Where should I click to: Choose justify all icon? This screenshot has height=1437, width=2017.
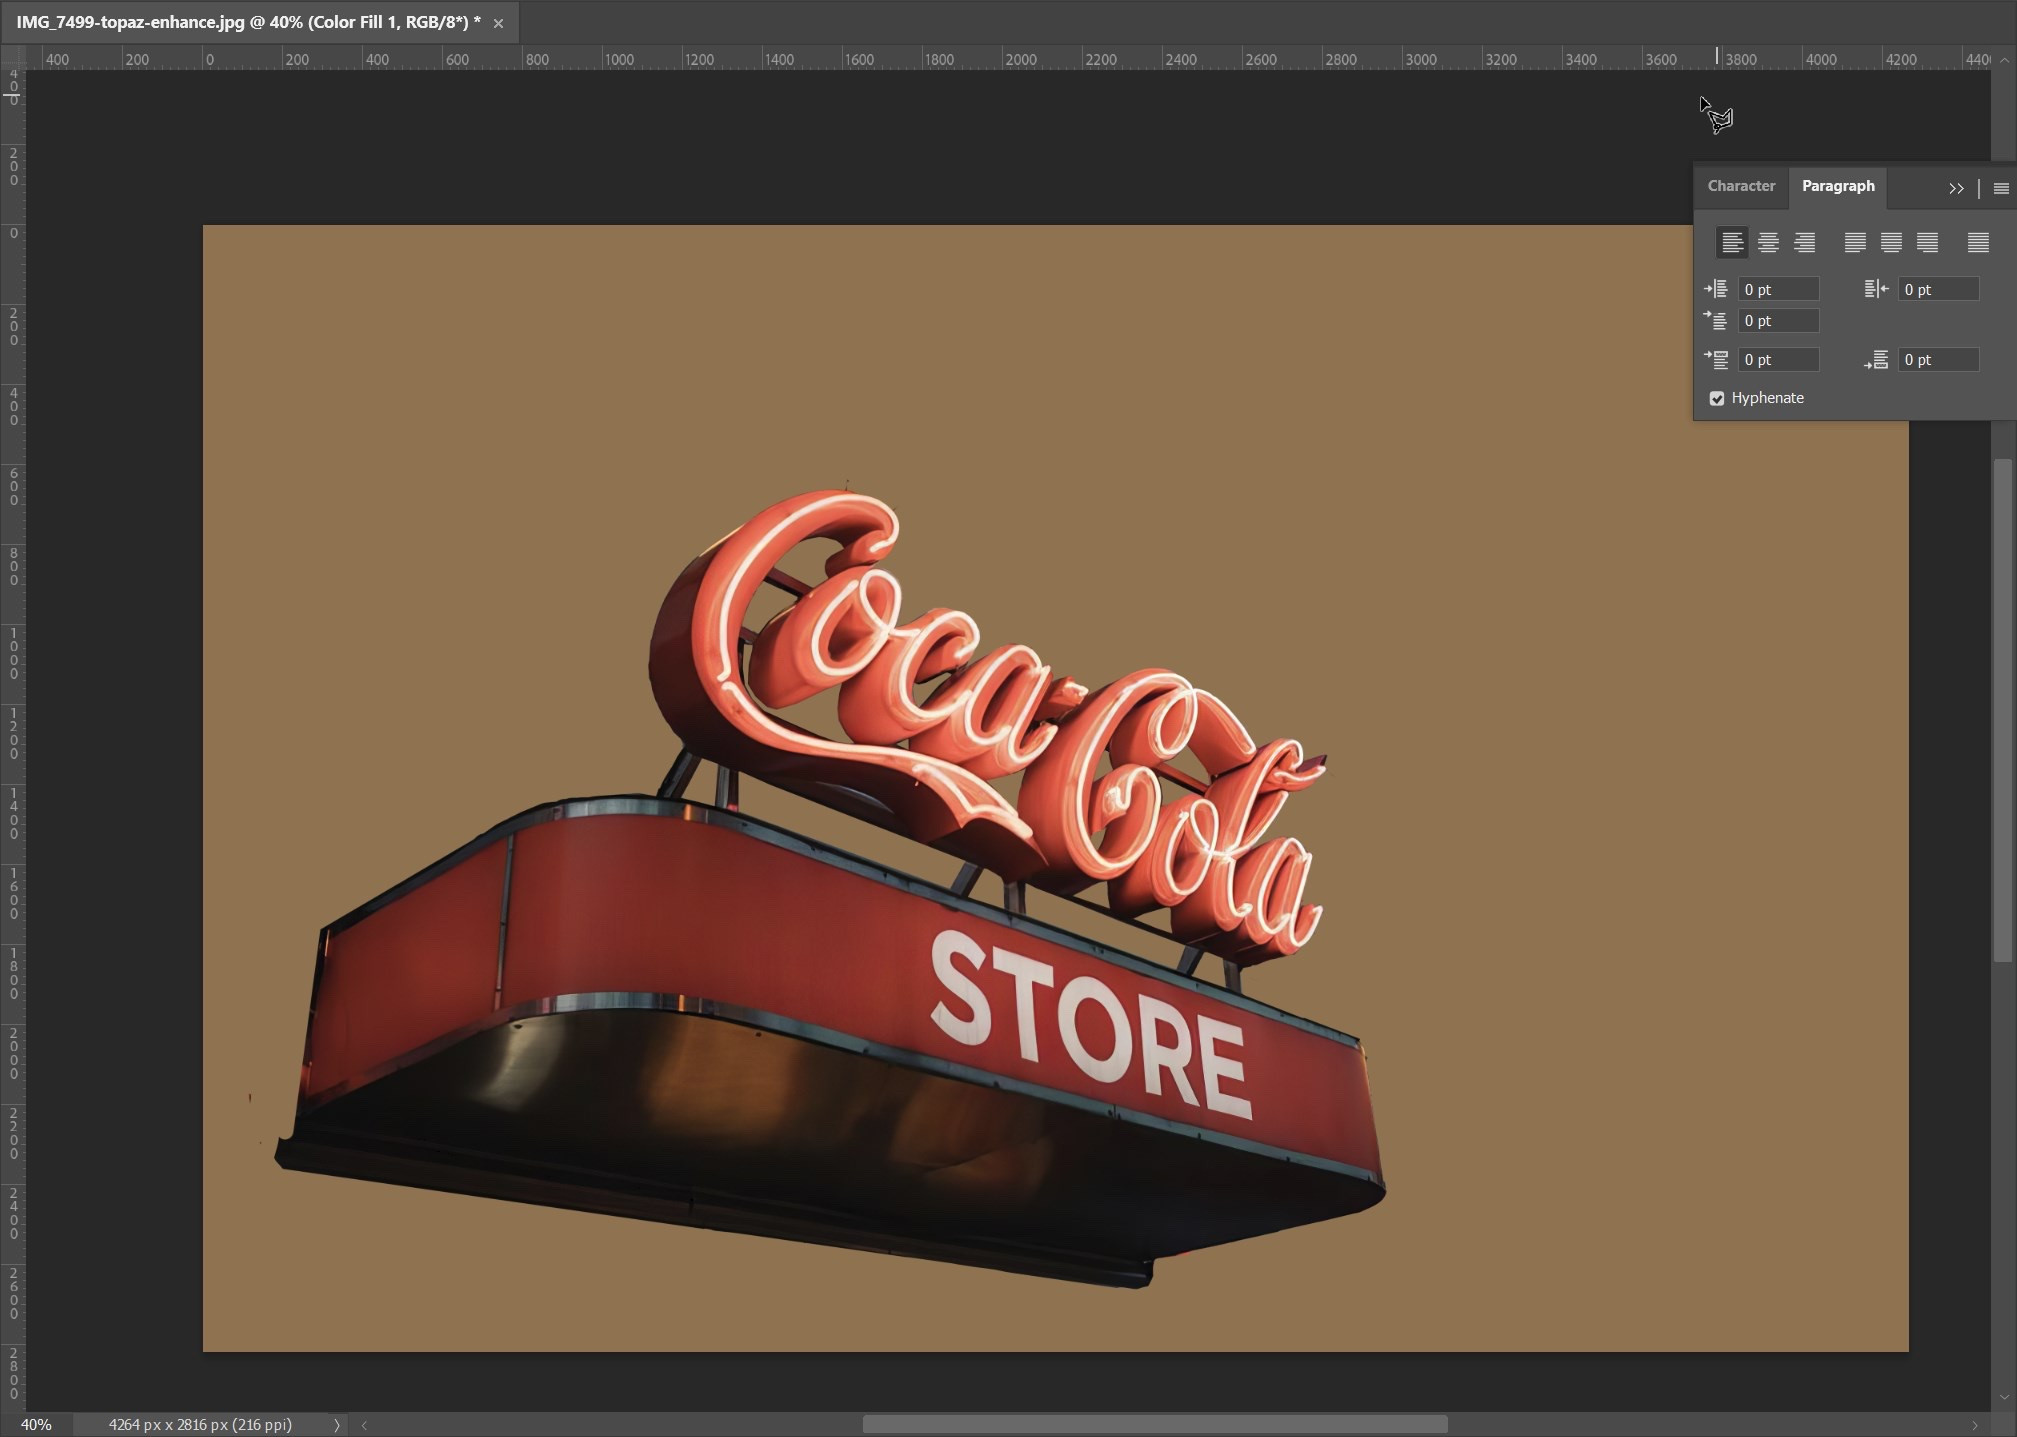(1978, 242)
